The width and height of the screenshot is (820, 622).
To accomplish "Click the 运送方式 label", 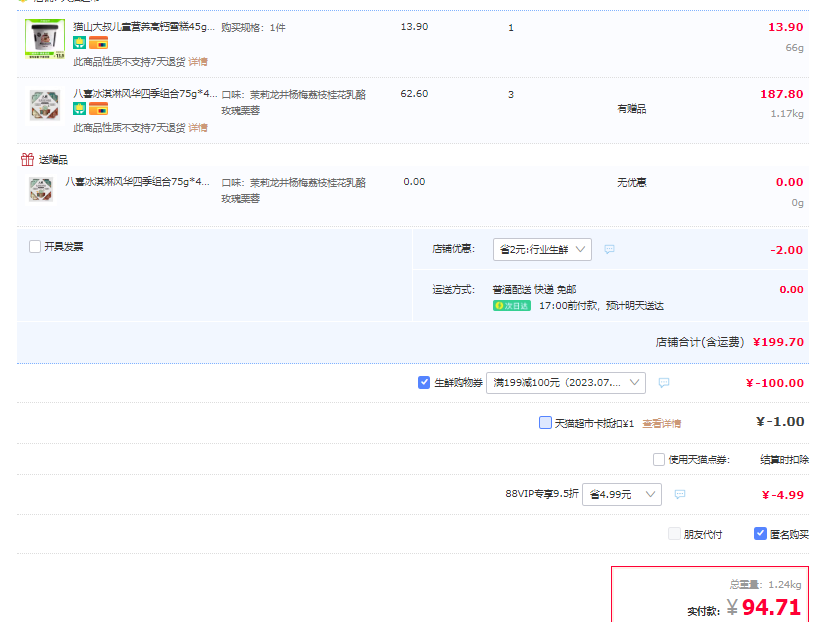I will [x=453, y=289].
